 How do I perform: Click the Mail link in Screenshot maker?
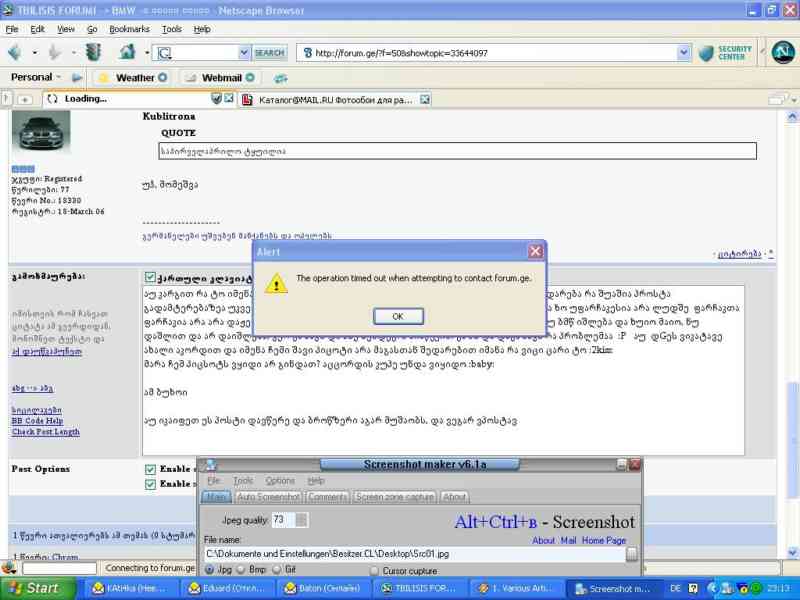[x=568, y=540]
